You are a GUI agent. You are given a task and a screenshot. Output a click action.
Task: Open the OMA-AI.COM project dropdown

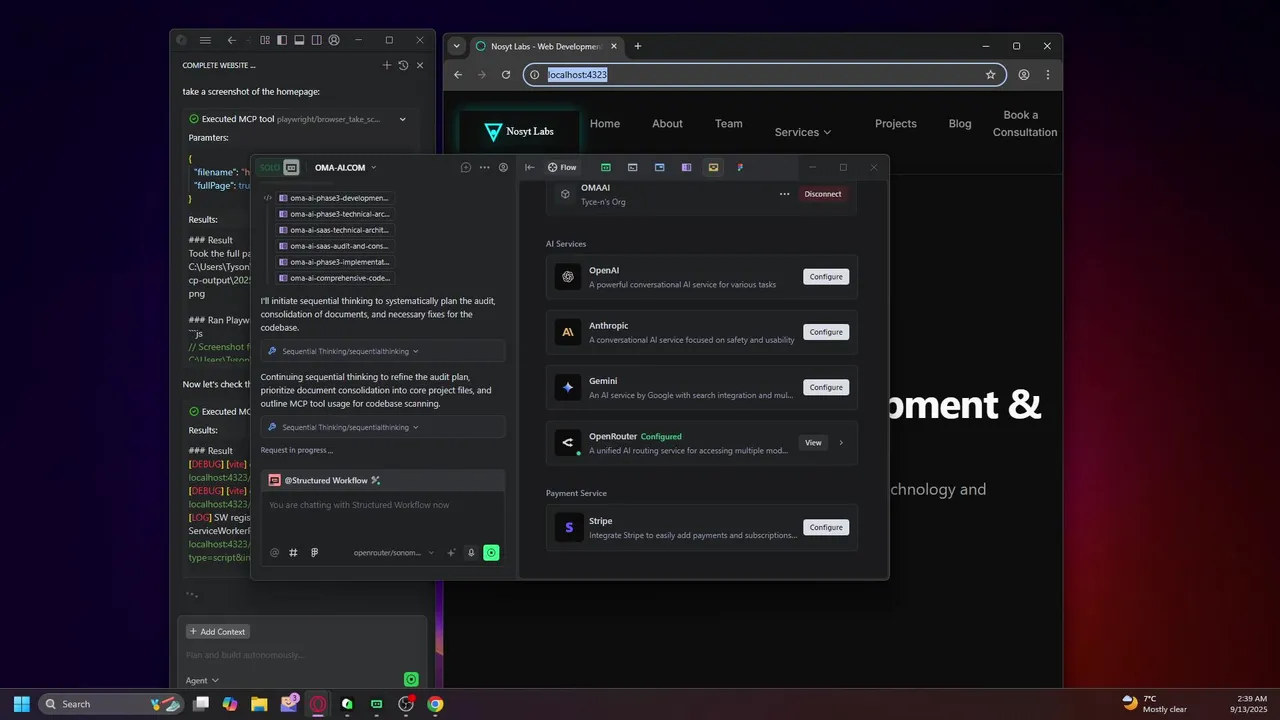(346, 167)
